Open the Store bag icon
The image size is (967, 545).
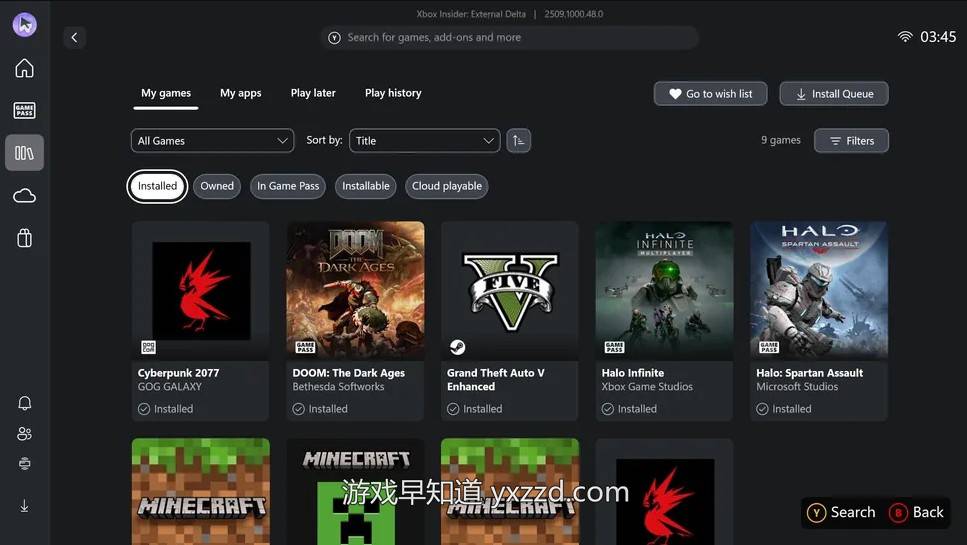(25, 238)
